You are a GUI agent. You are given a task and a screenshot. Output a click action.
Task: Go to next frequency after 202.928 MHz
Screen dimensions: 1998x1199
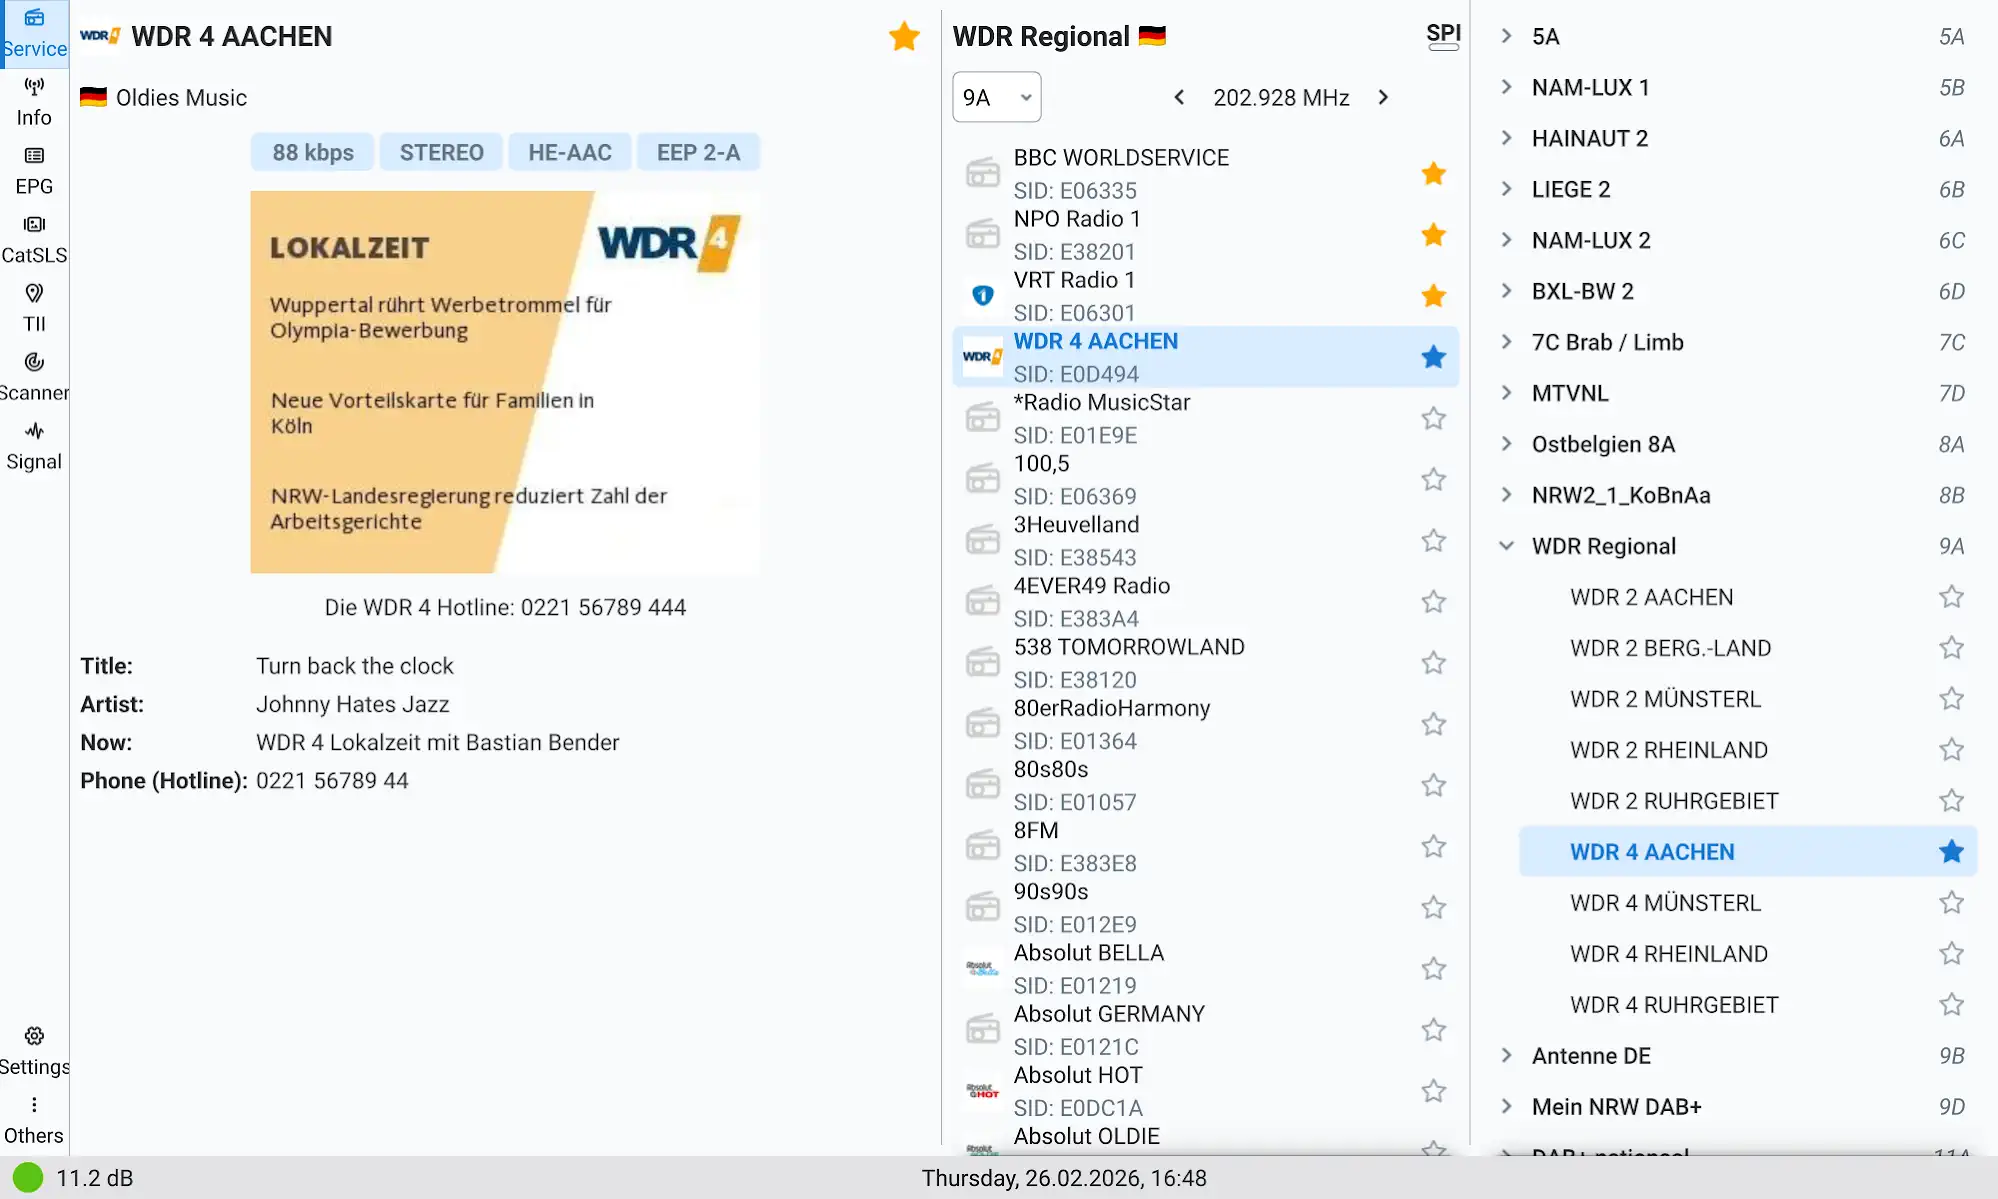tap(1383, 97)
